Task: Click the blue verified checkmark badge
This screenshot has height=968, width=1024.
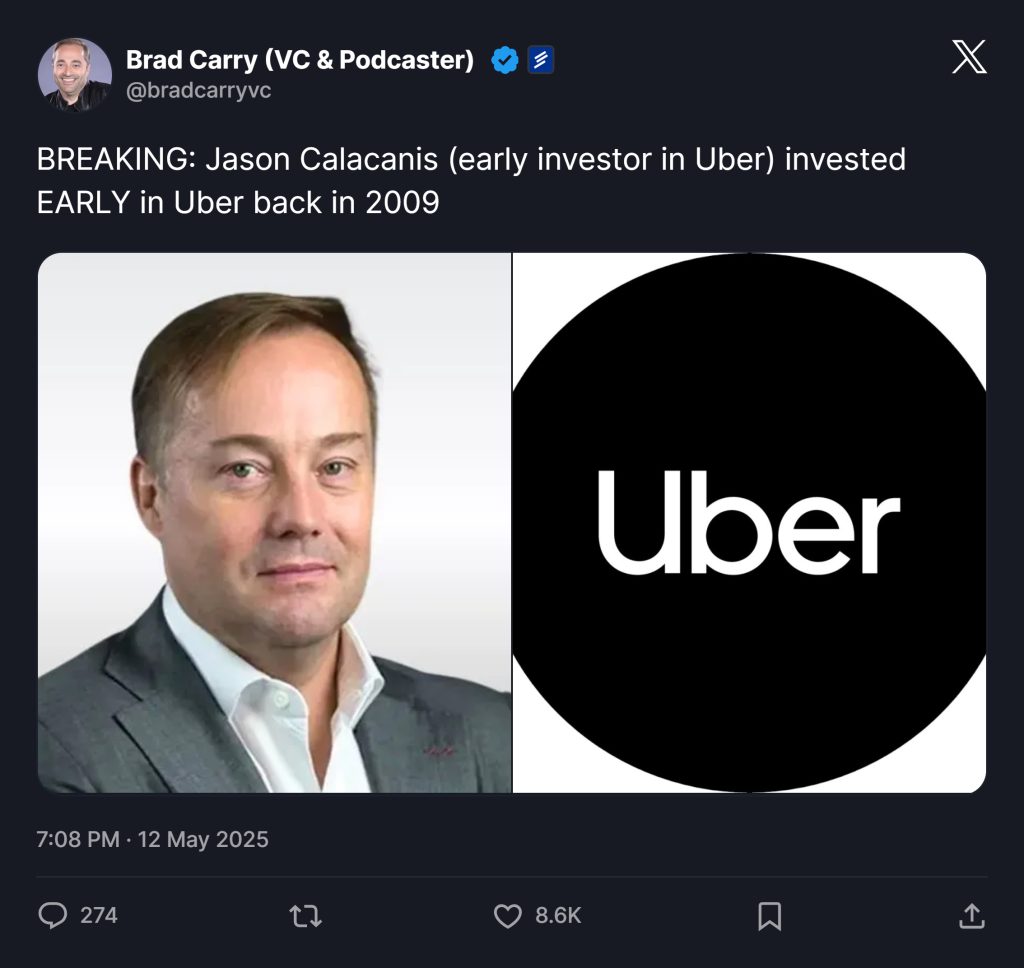Action: point(505,61)
